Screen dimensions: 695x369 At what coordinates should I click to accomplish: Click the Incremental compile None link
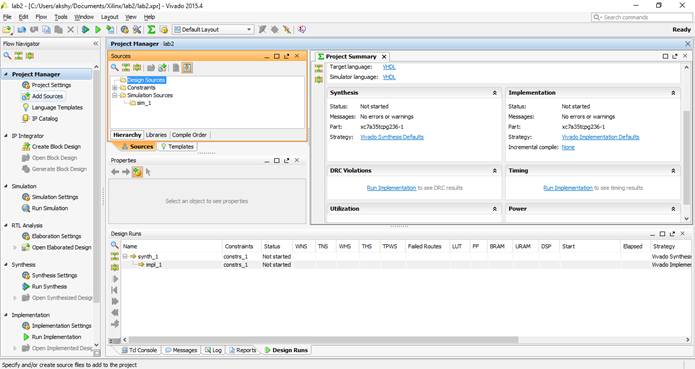pos(568,147)
